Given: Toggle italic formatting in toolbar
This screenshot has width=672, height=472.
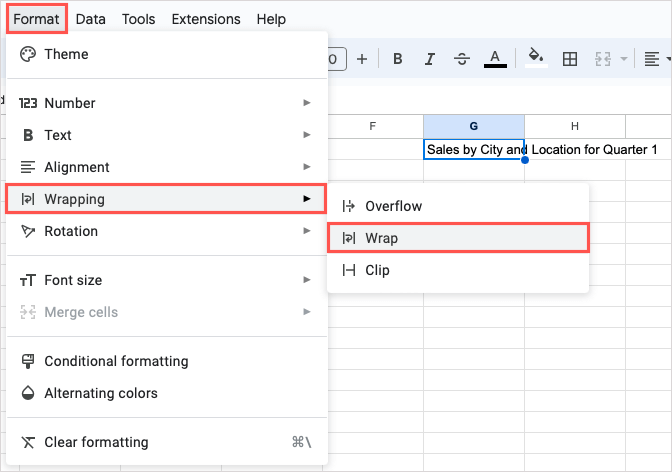Looking at the screenshot, I should click(x=429, y=59).
